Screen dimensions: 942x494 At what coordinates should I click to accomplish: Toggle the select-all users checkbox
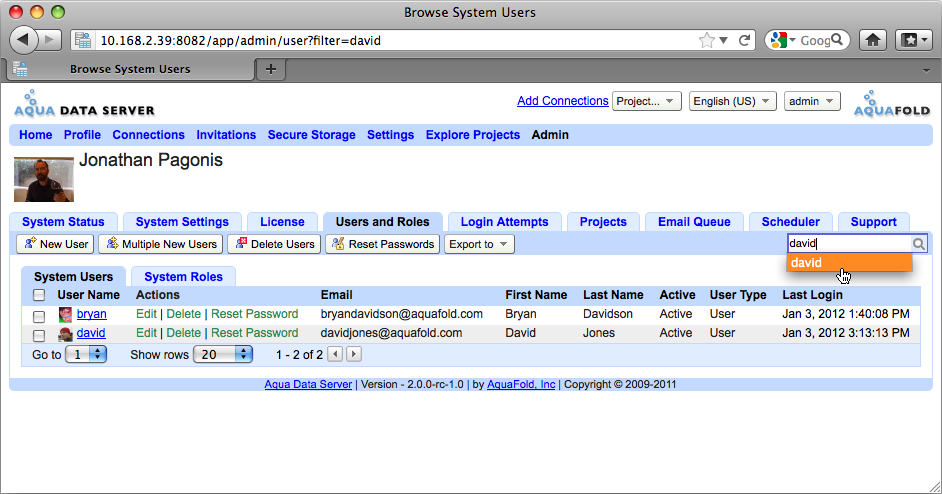coord(39,295)
